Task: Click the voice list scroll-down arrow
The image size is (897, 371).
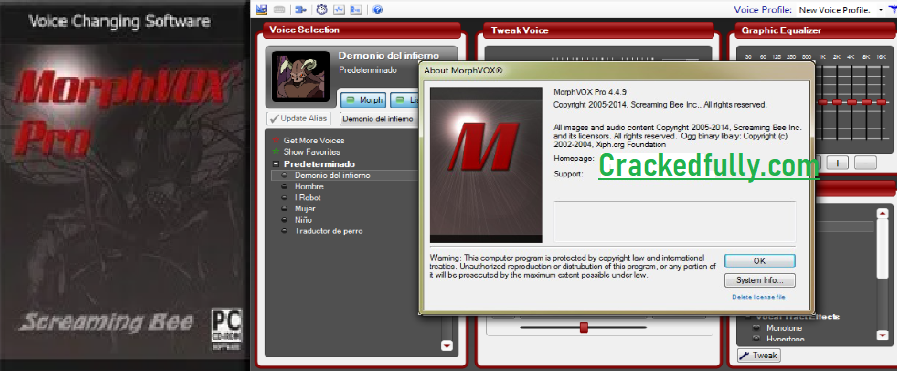Action: pos(447,346)
